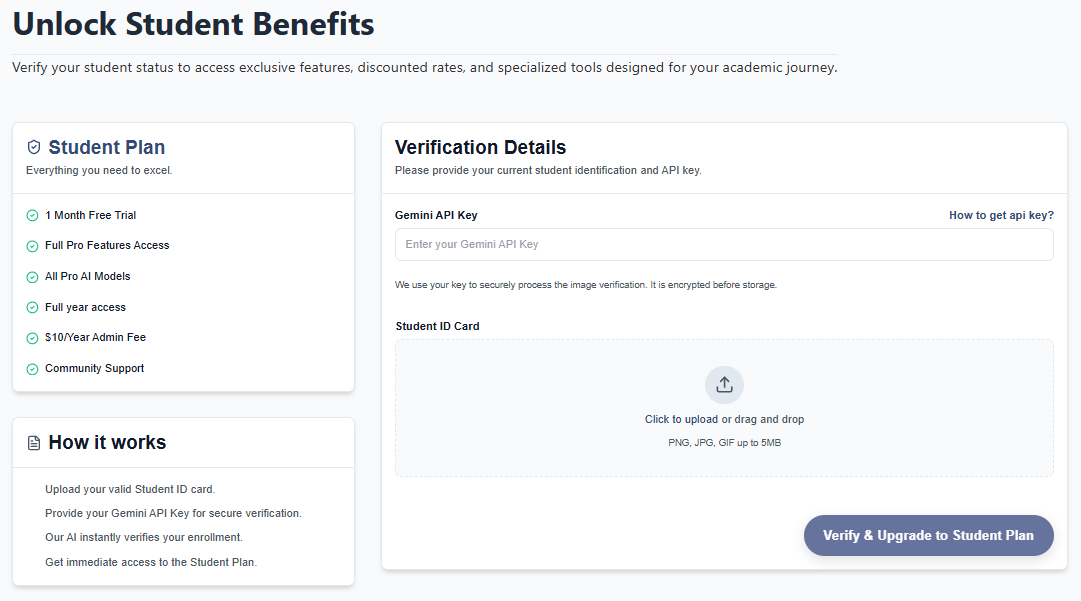Open the 'How to get api key?' link
The width and height of the screenshot is (1081, 601).
click(1001, 215)
